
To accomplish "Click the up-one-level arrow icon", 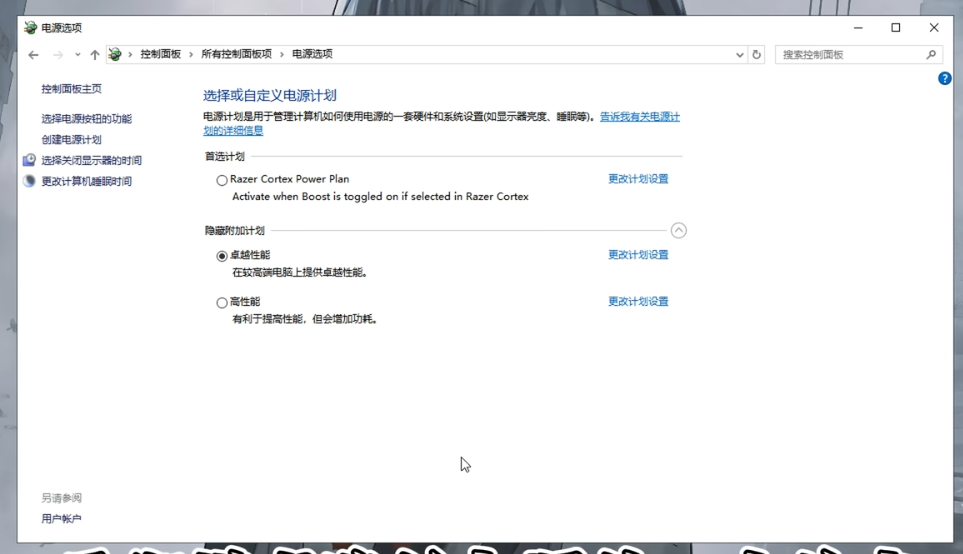I will 95,55.
